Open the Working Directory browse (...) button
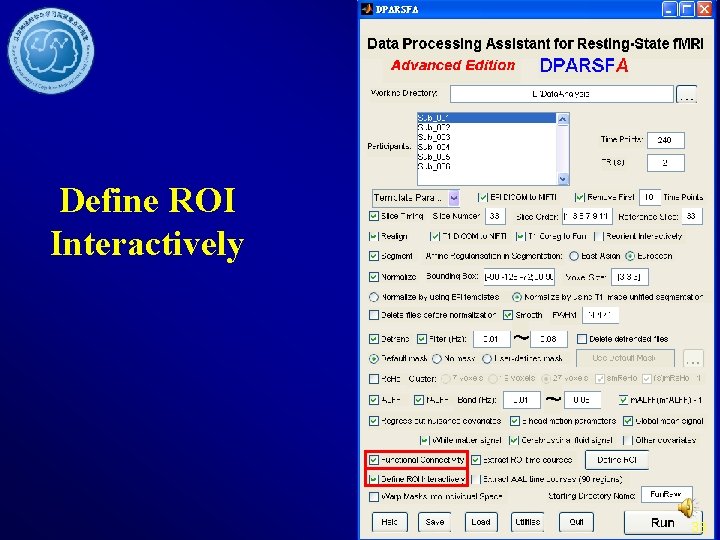Screen dimensions: 720x540 686,94
